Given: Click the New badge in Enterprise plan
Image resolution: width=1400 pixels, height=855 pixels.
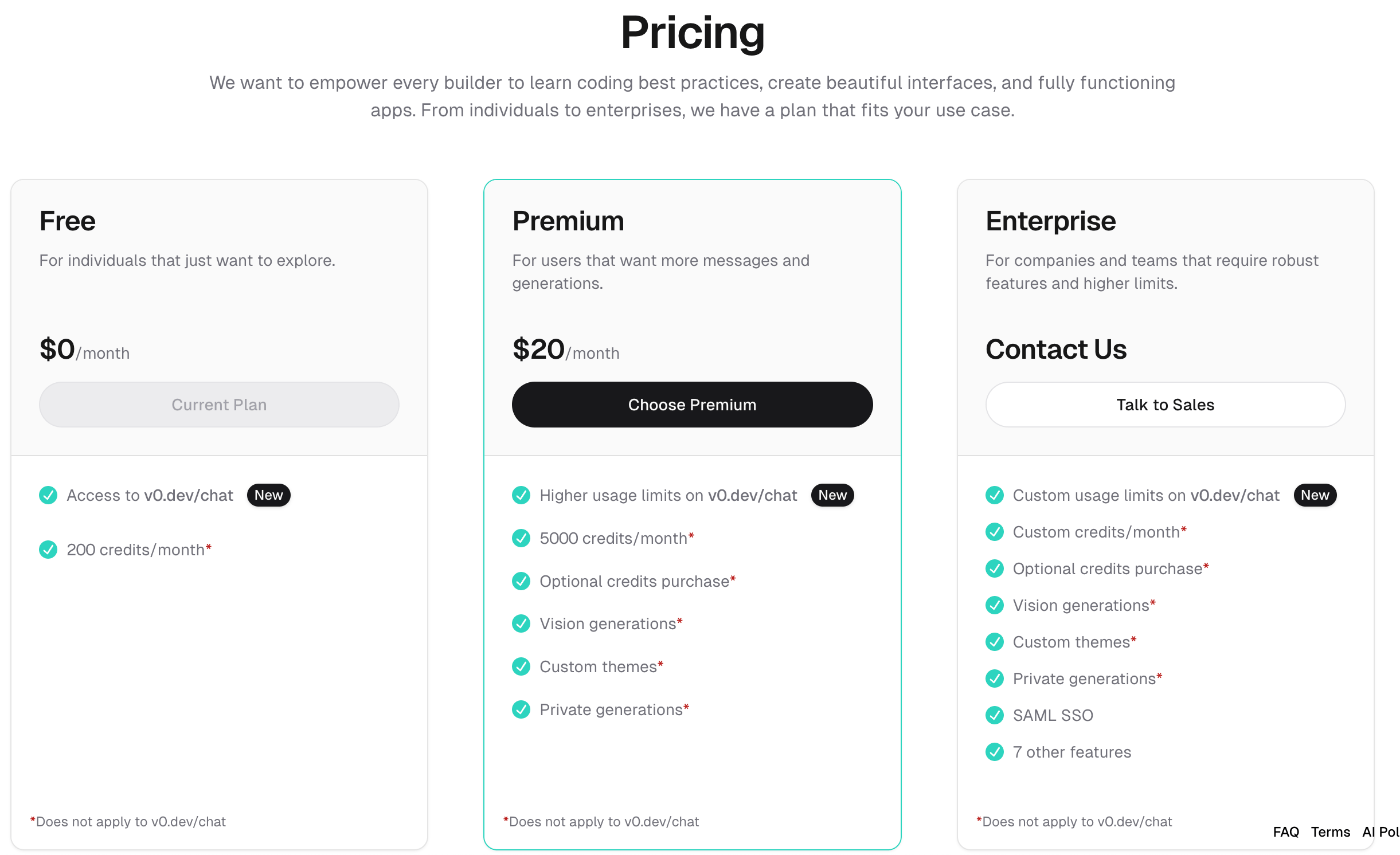Looking at the screenshot, I should (1315, 495).
